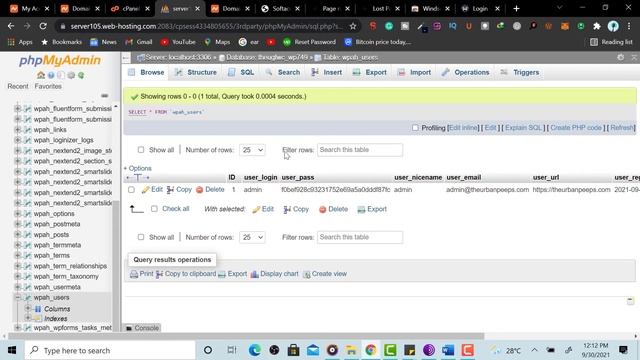
Task: Collapse wpah_users tree node
Action: pyautogui.click(x=18, y=298)
